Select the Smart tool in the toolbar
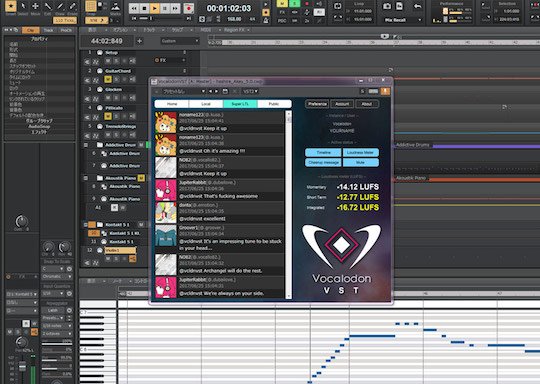This screenshot has height=384, width=540. click(10, 6)
